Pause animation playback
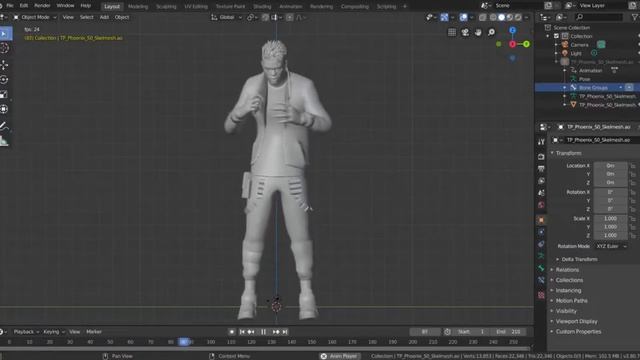Screen dimensions: 640x360 coord(263,332)
